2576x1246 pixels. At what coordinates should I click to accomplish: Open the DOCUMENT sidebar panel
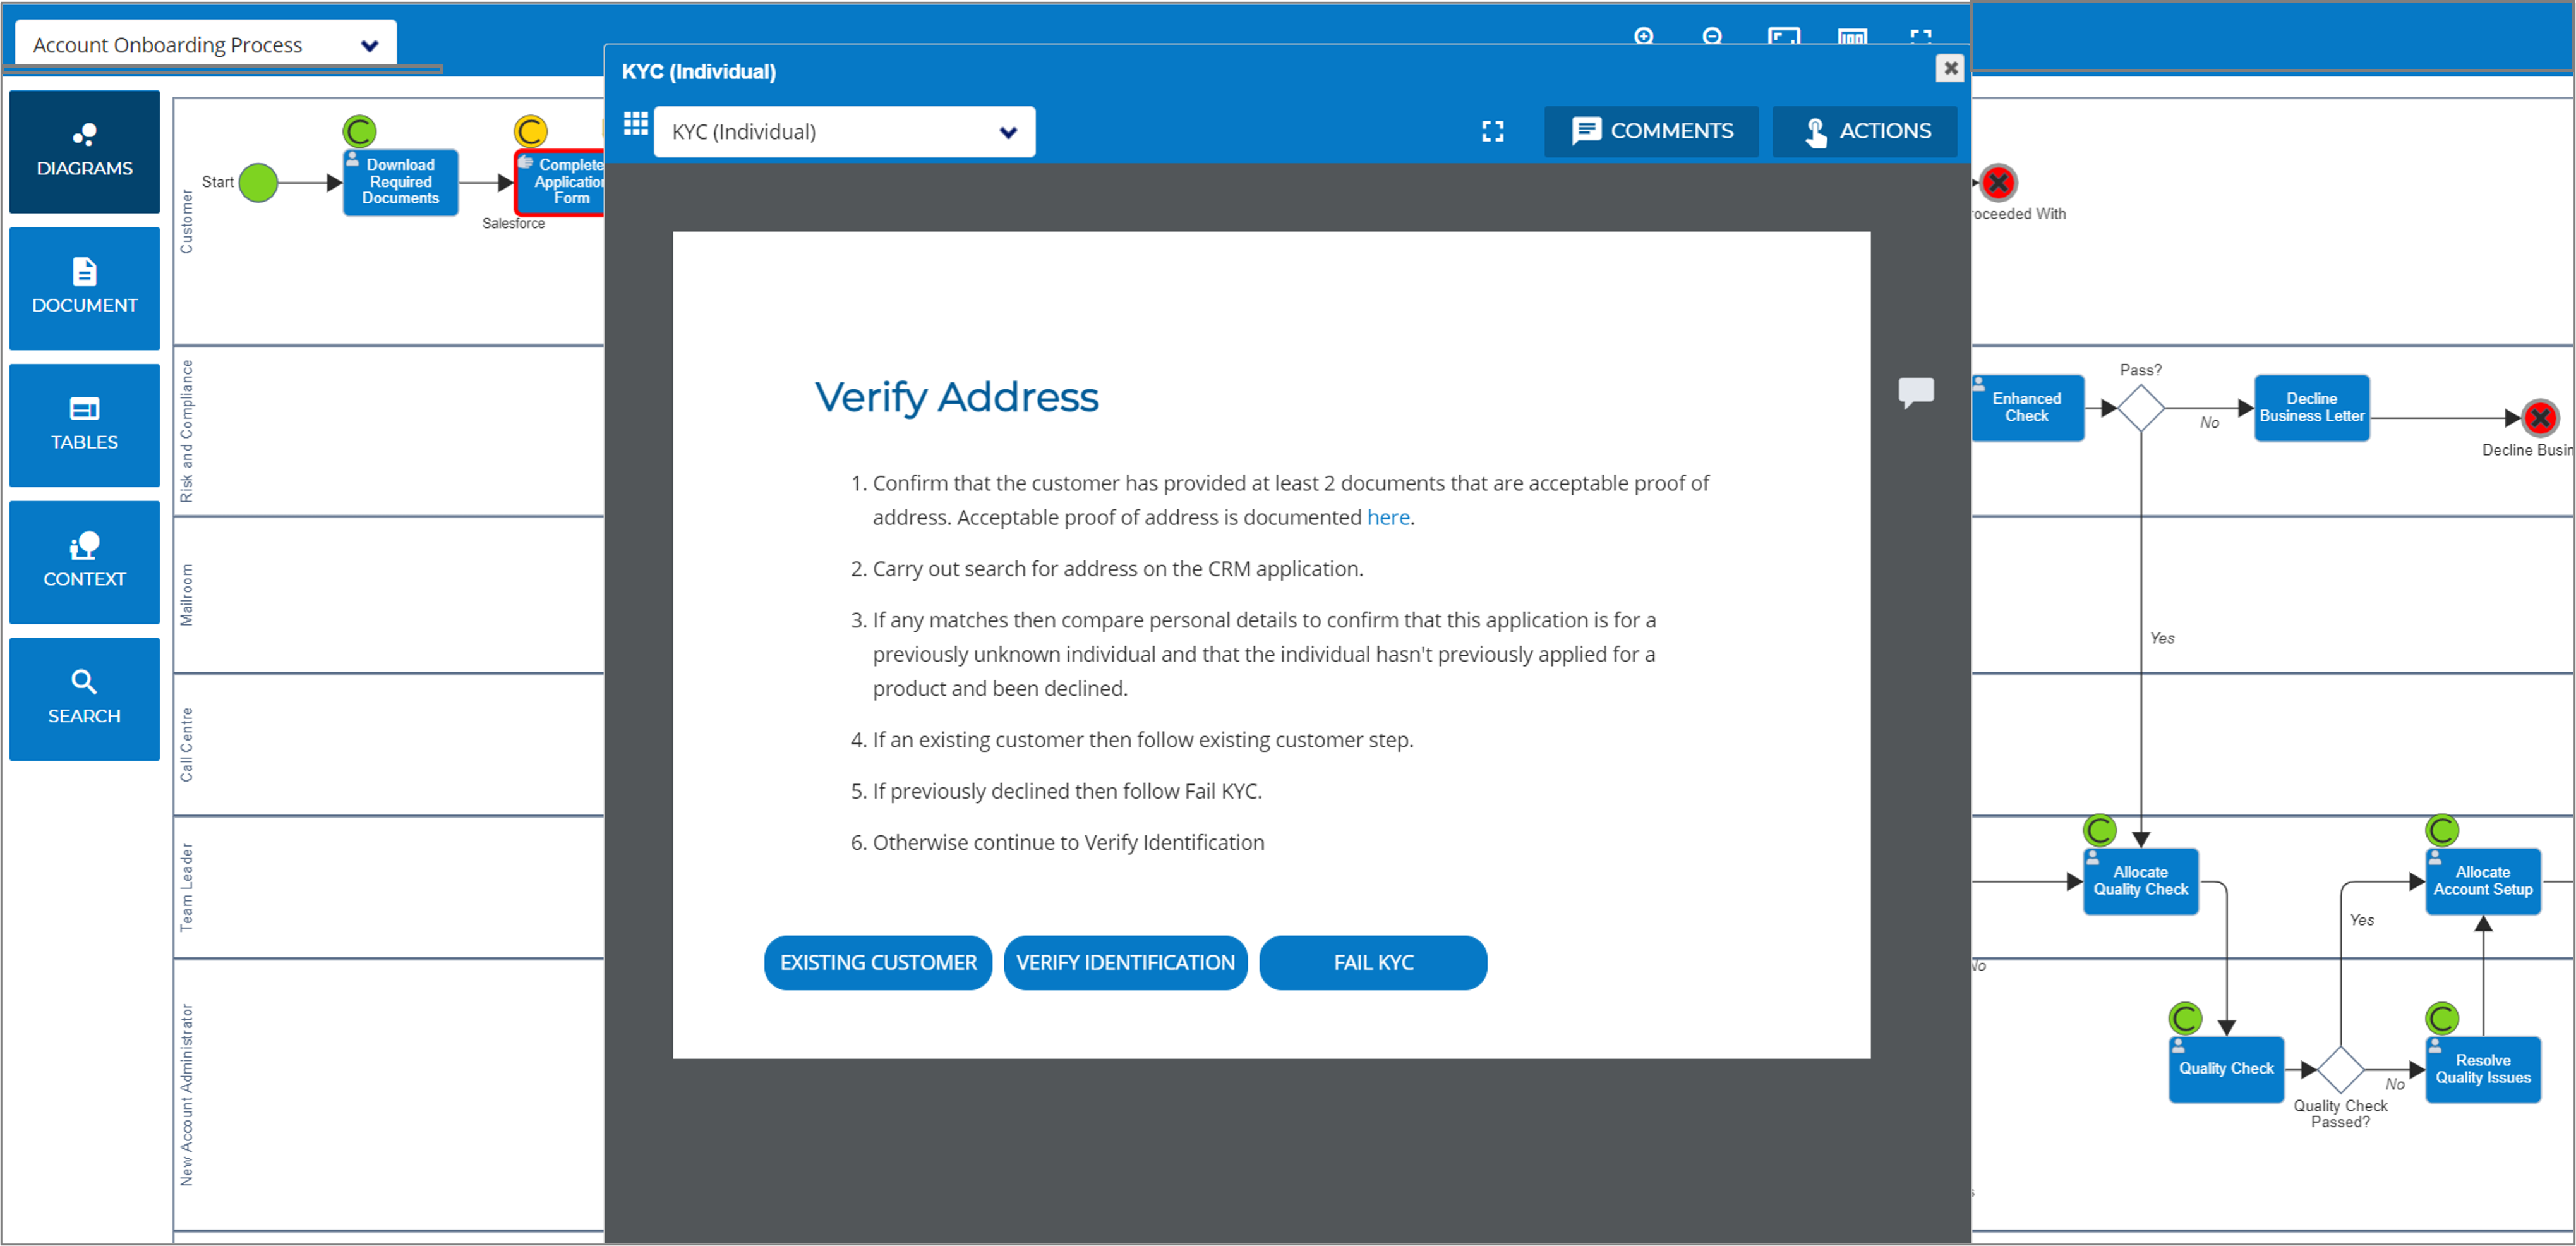84,288
